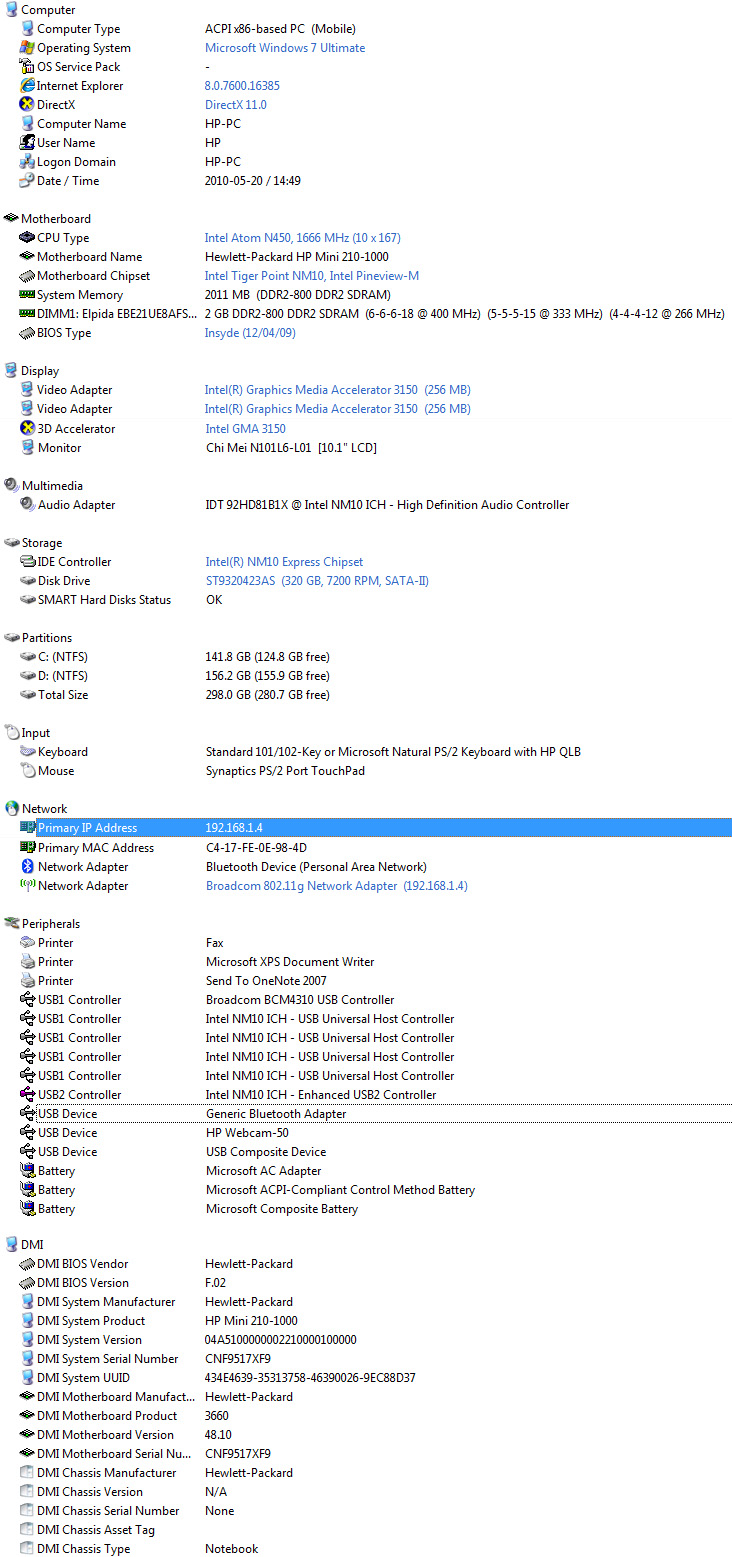Screen dimensions: 732x1557
Task: Click the Keyboard row icon
Action: click(27, 752)
